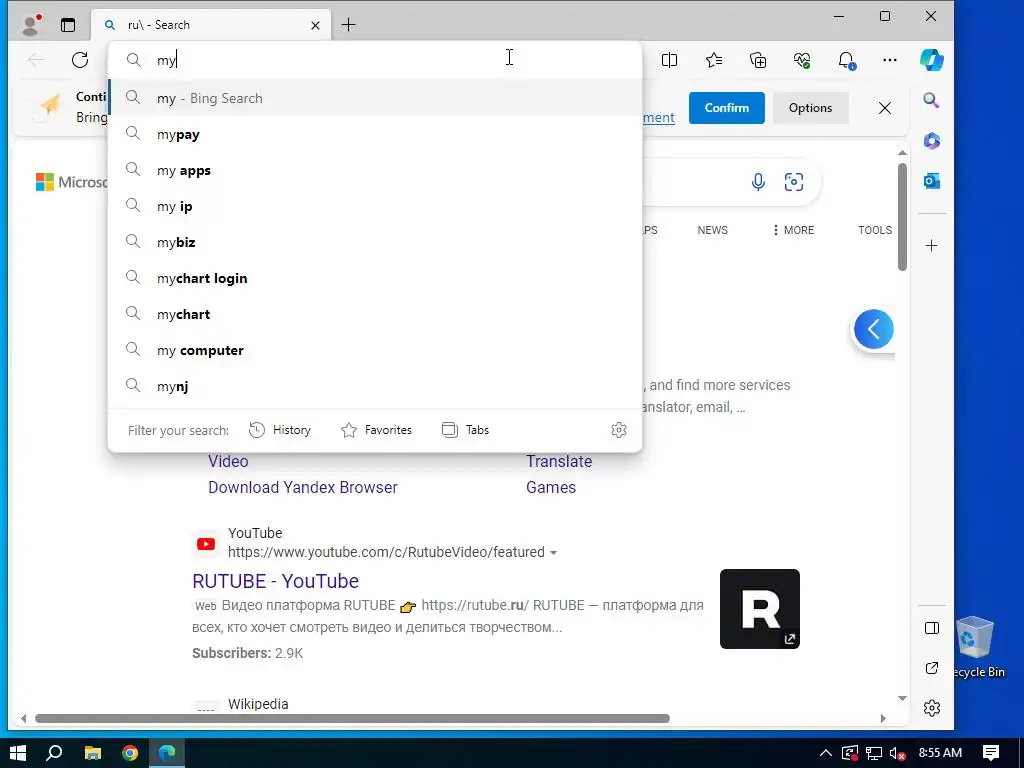Open the notifications bell icon
The width and height of the screenshot is (1024, 768).
(846, 60)
